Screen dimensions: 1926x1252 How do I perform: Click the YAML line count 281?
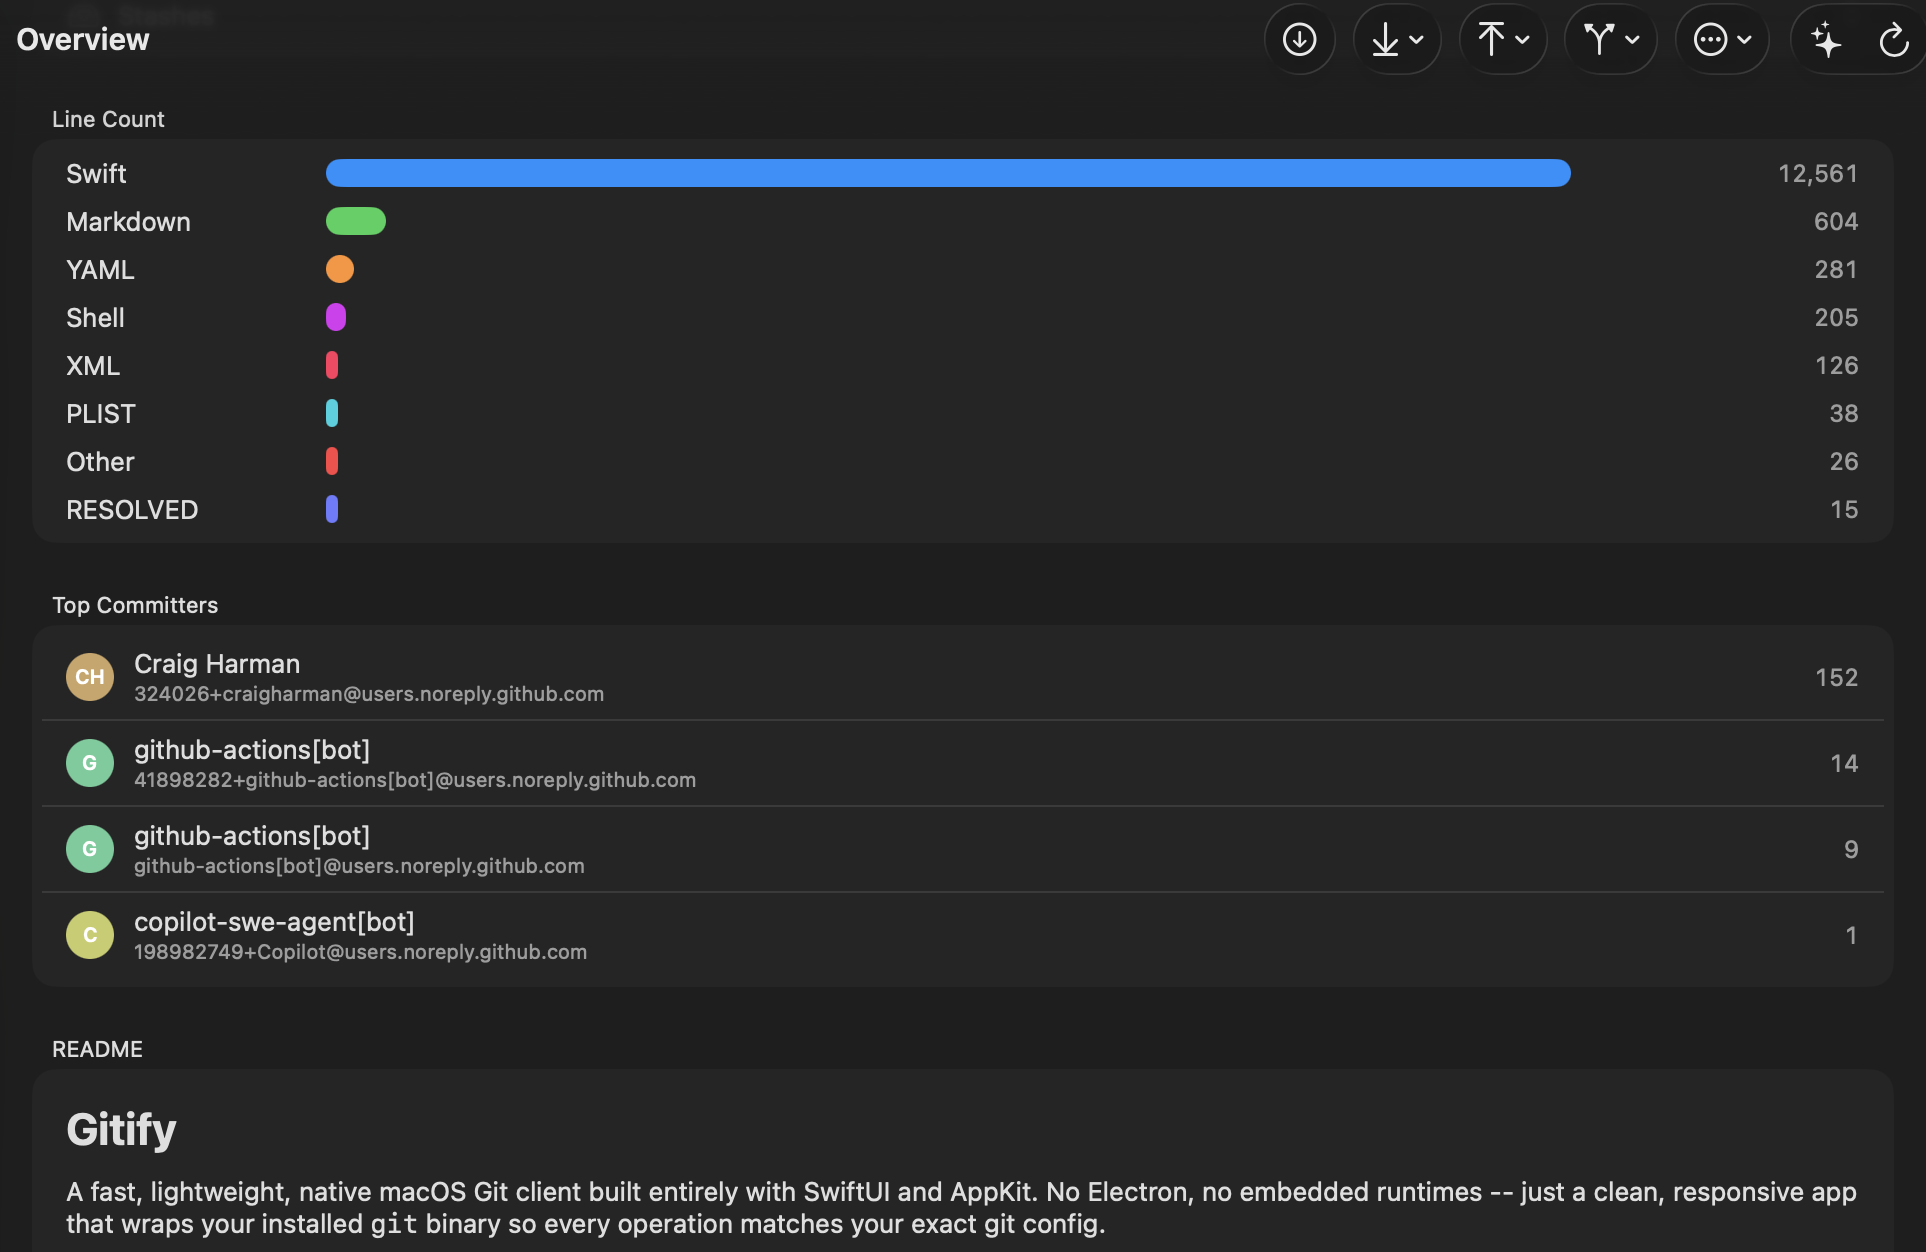pos(1836,270)
